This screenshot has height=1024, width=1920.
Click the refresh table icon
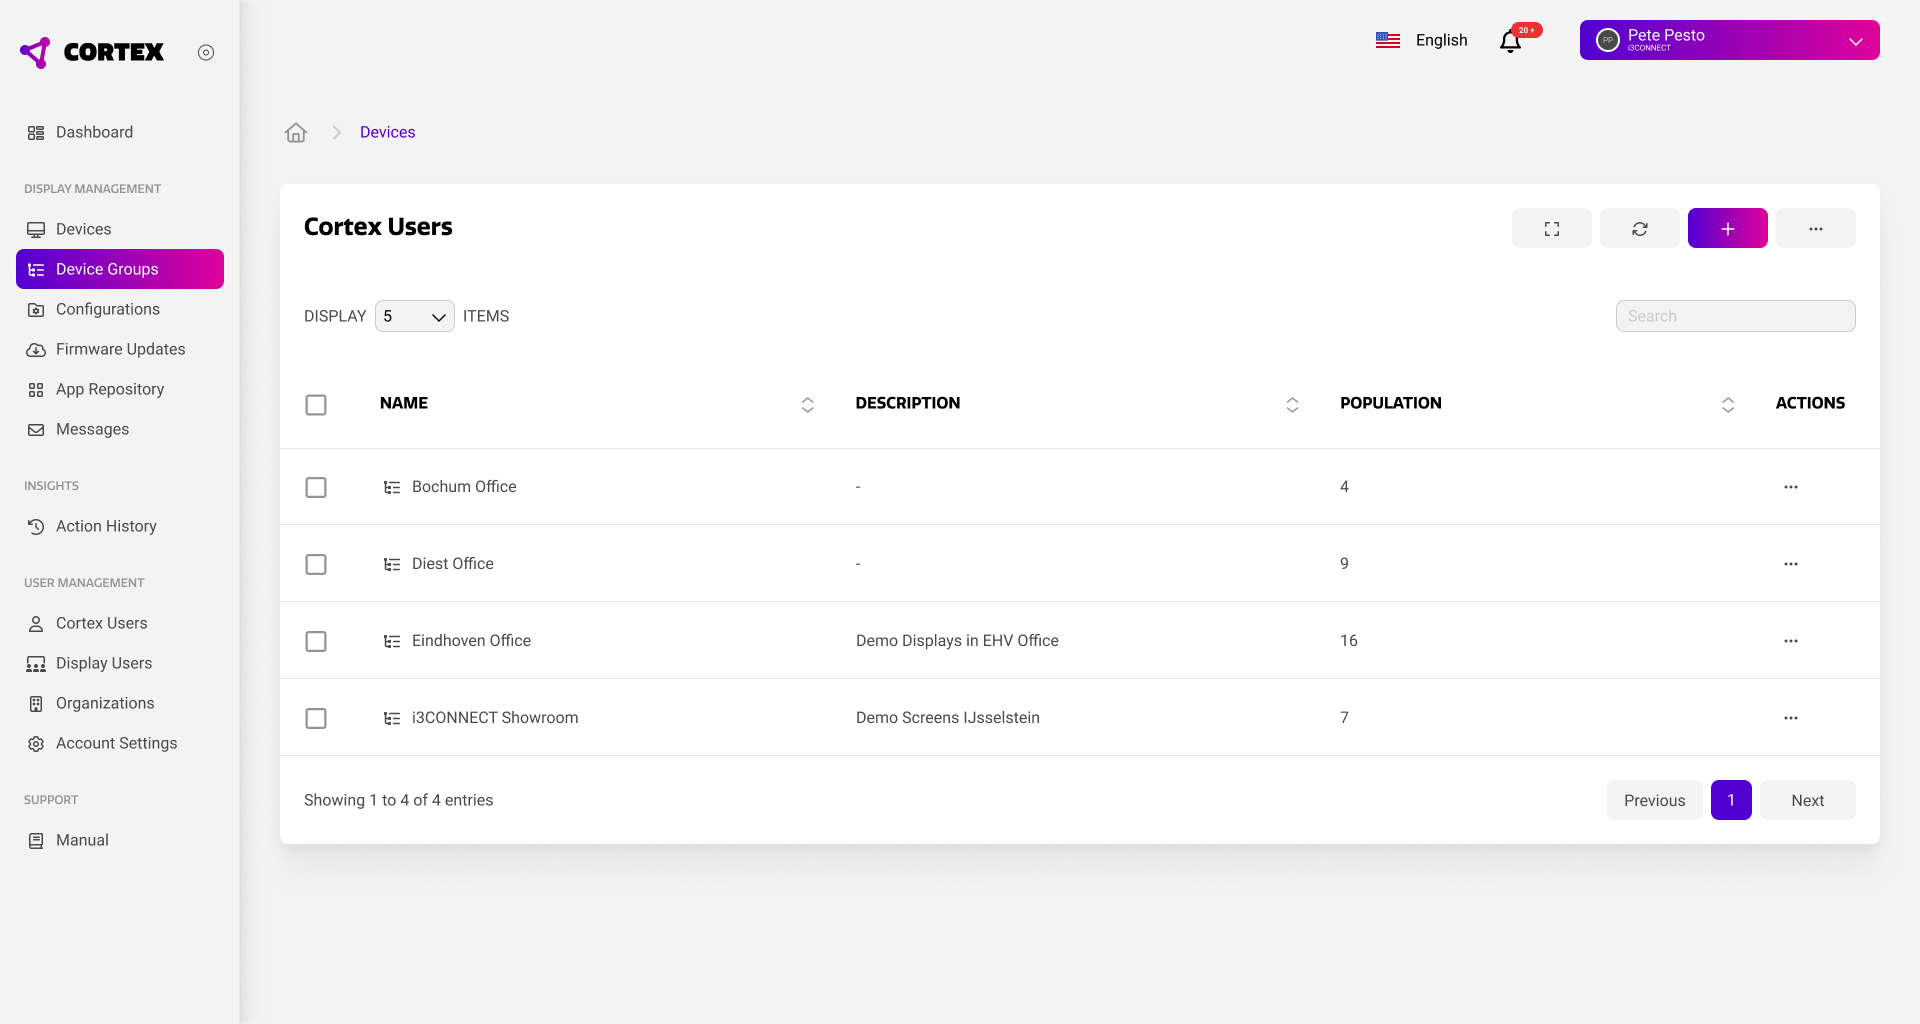[x=1639, y=229]
